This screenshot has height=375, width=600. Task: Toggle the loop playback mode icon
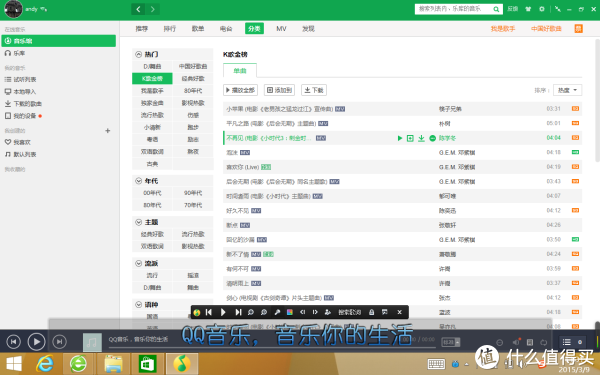pyautogui.click(x=543, y=342)
